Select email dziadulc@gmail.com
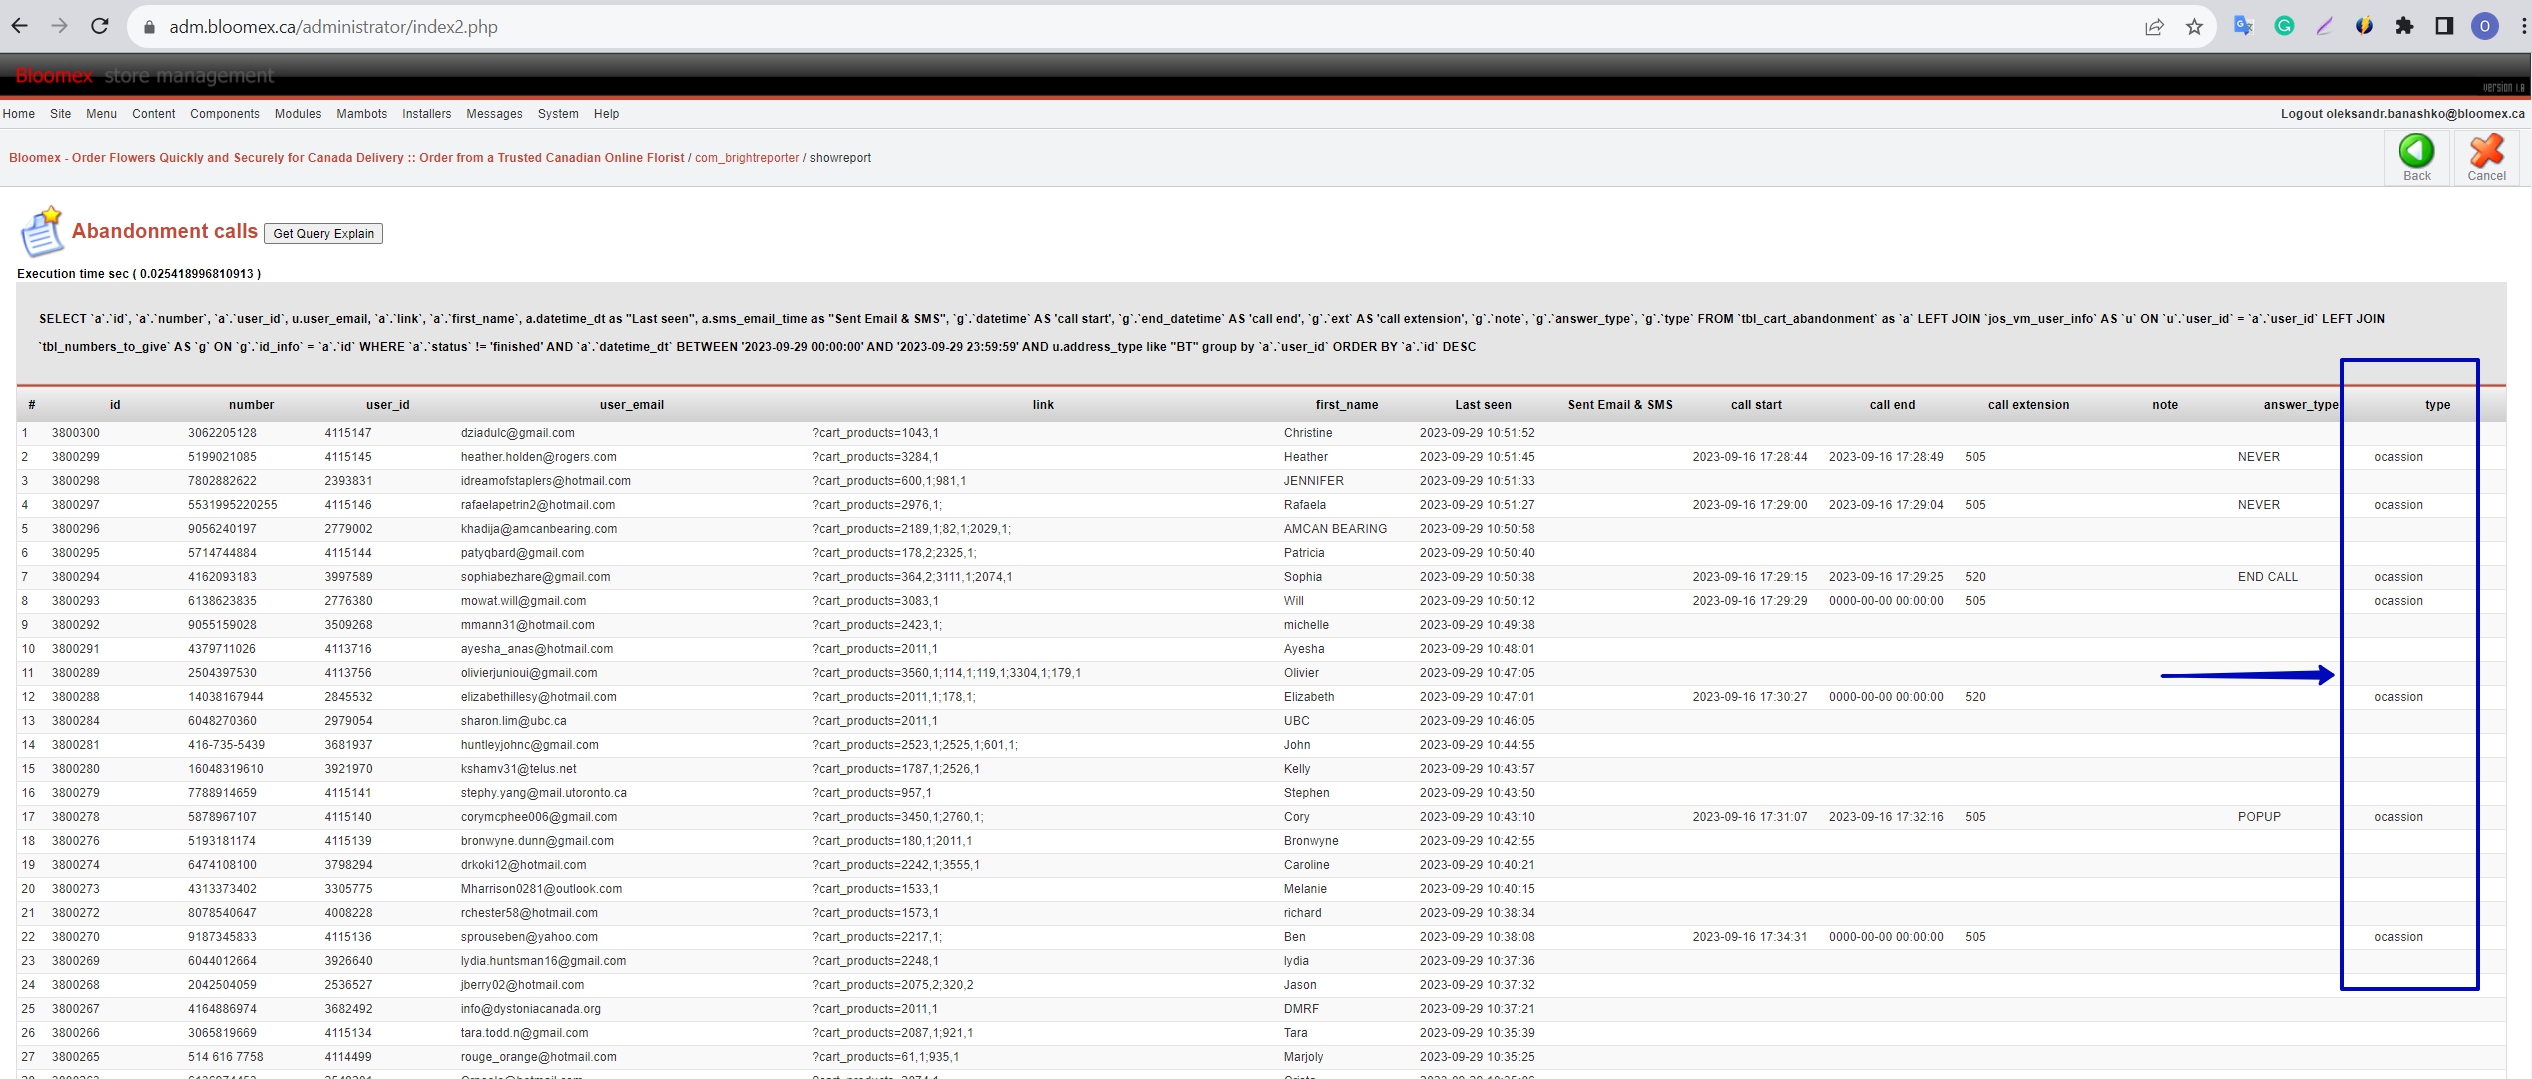Image resolution: width=2532 pixels, height=1079 pixels. pos(517,433)
